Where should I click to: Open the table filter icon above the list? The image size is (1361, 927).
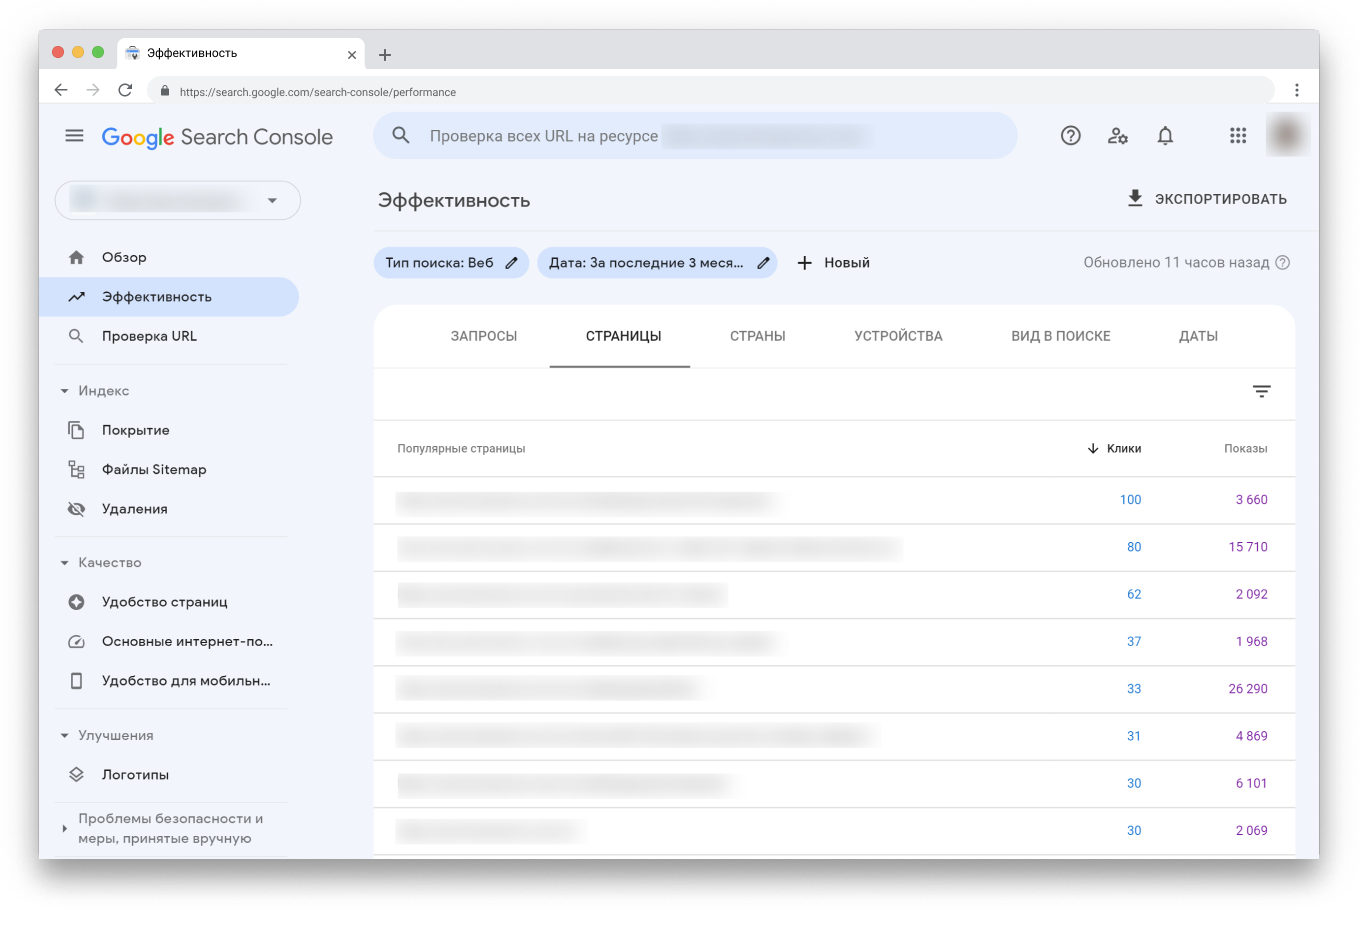(x=1261, y=391)
